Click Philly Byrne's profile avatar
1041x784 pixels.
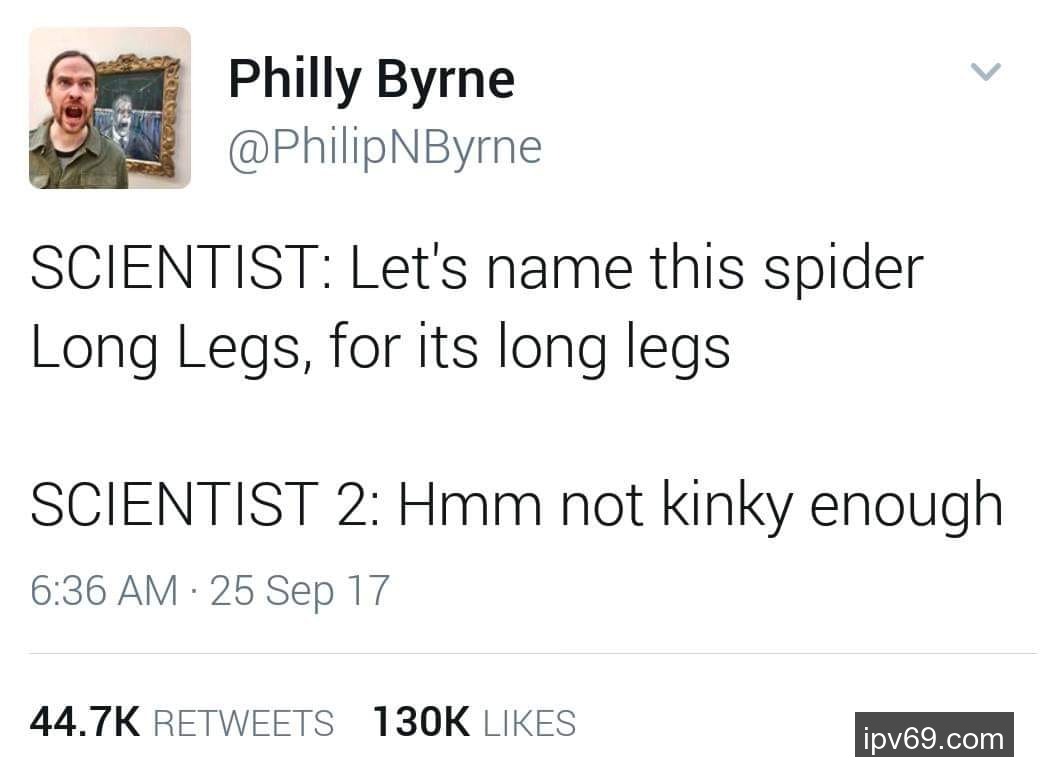[x=109, y=108]
